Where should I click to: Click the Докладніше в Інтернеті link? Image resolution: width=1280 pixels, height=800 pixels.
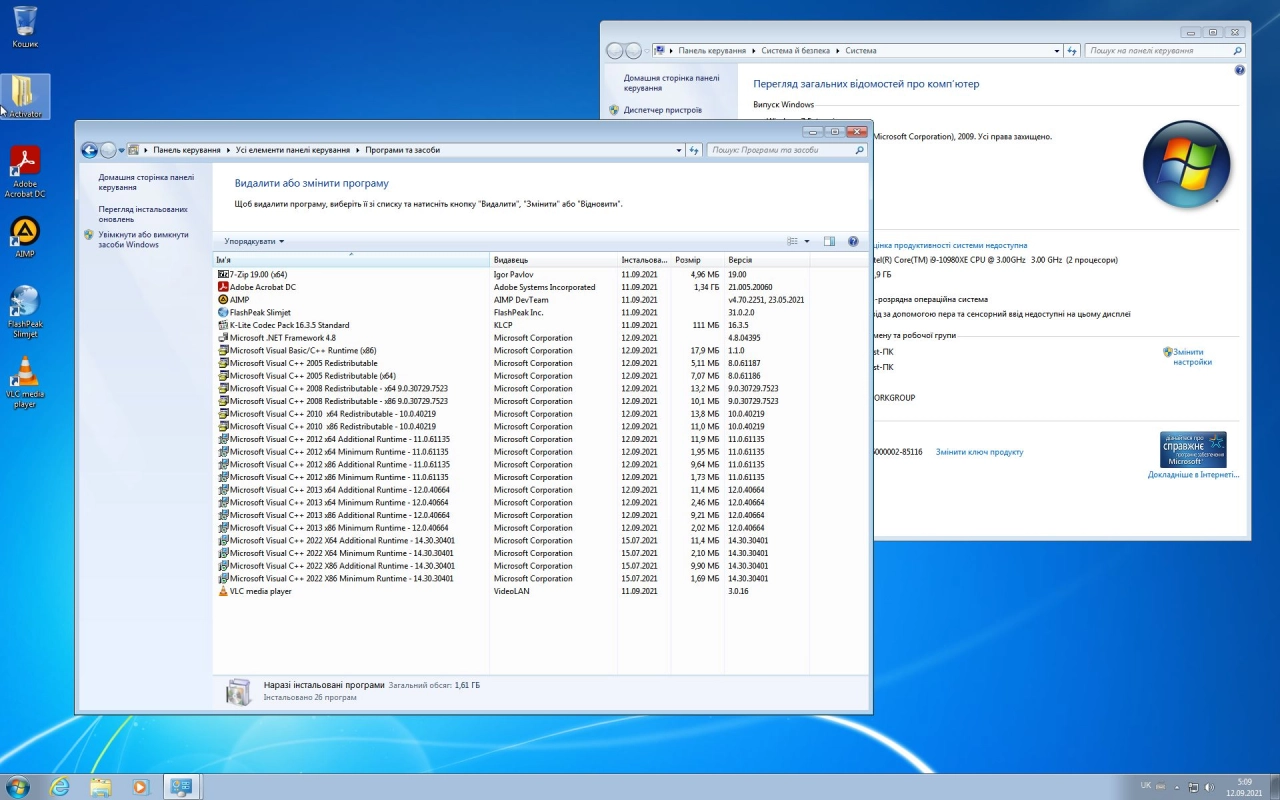click(1193, 475)
